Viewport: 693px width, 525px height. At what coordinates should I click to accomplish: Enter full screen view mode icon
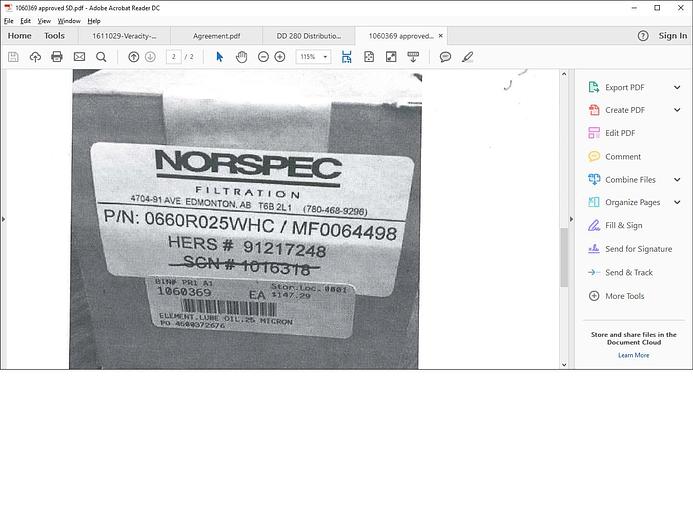tap(391, 57)
